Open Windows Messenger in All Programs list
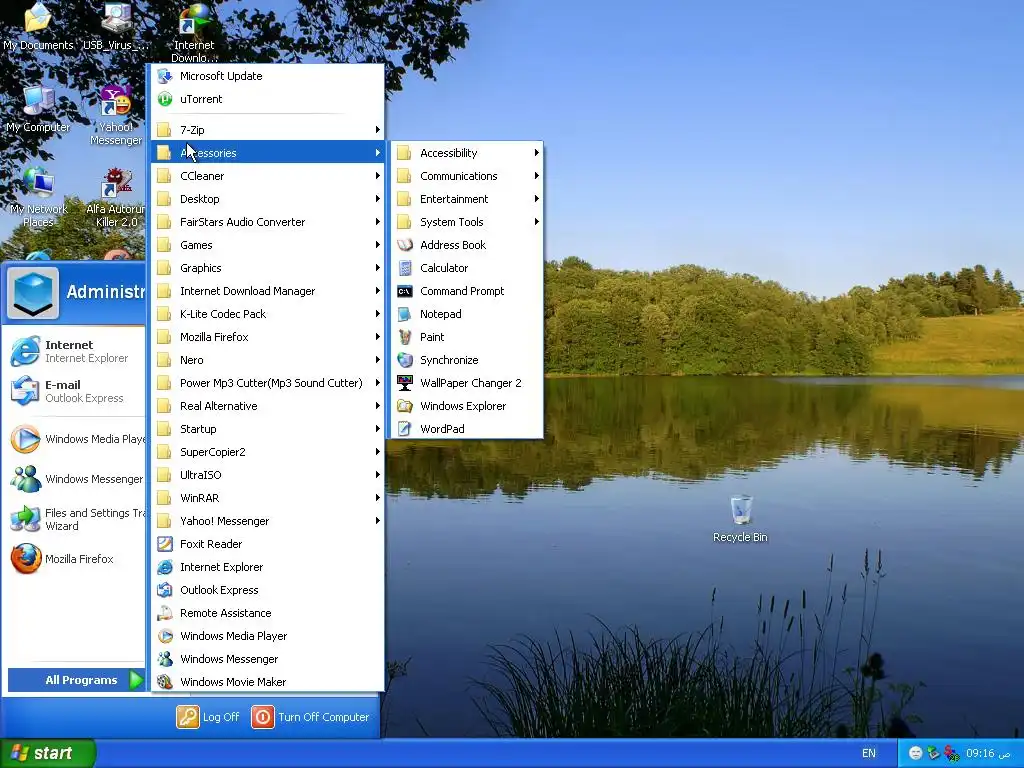 [x=267, y=659]
